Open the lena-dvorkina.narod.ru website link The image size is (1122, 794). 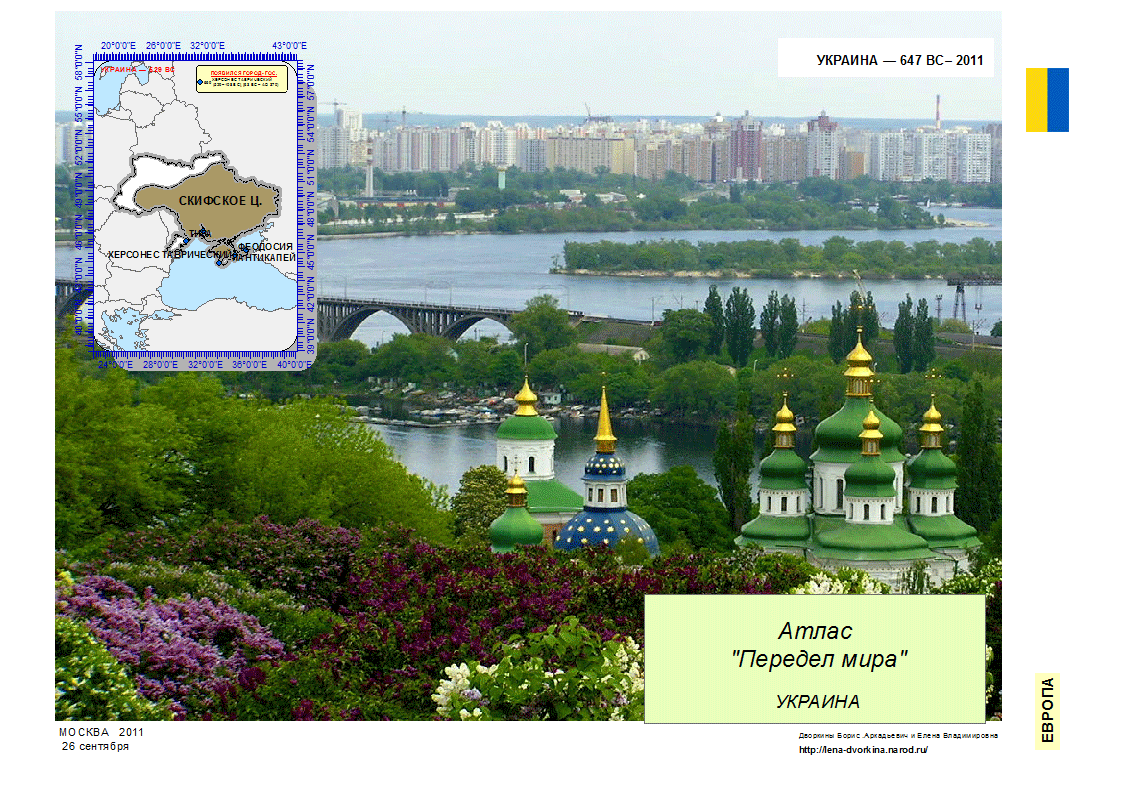click(x=863, y=750)
